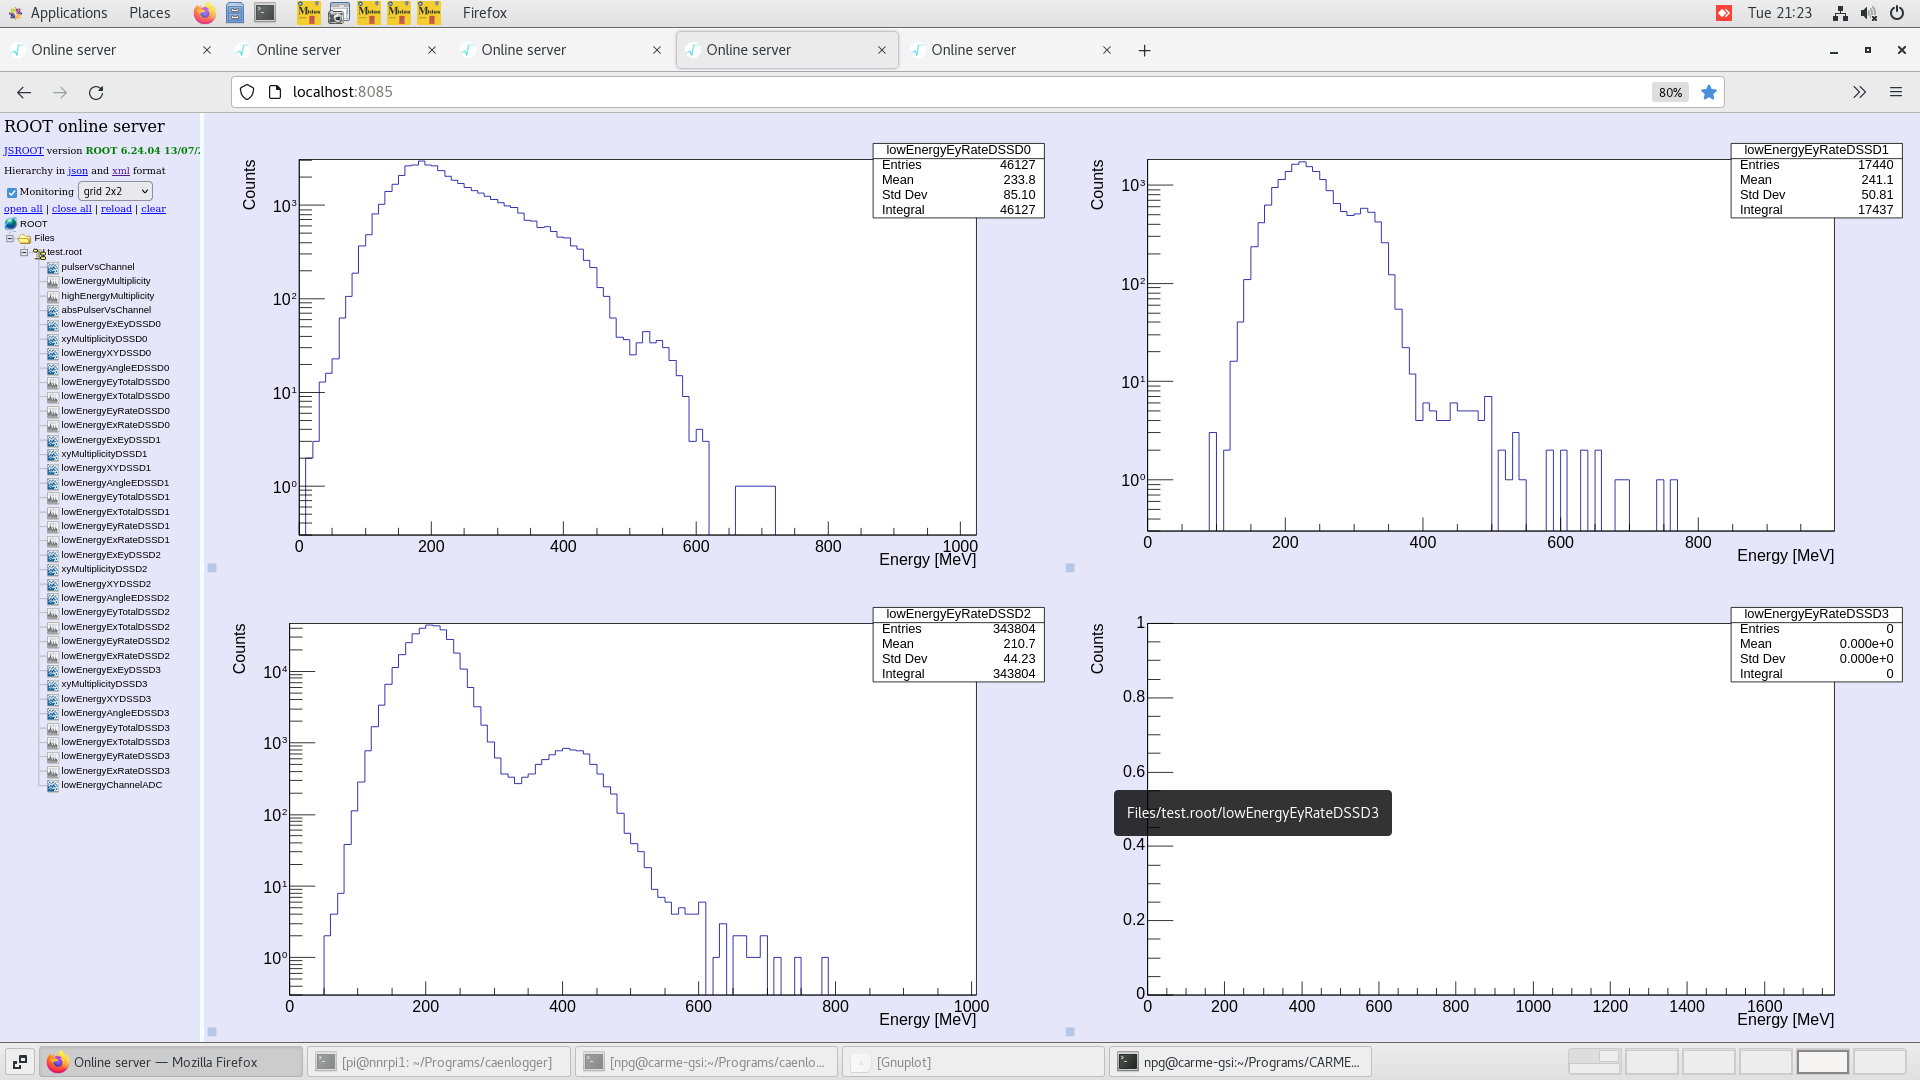Select the lowEnergyMultiplicity histogram icon
1920x1080 pixels.
pyautogui.click(x=52, y=281)
